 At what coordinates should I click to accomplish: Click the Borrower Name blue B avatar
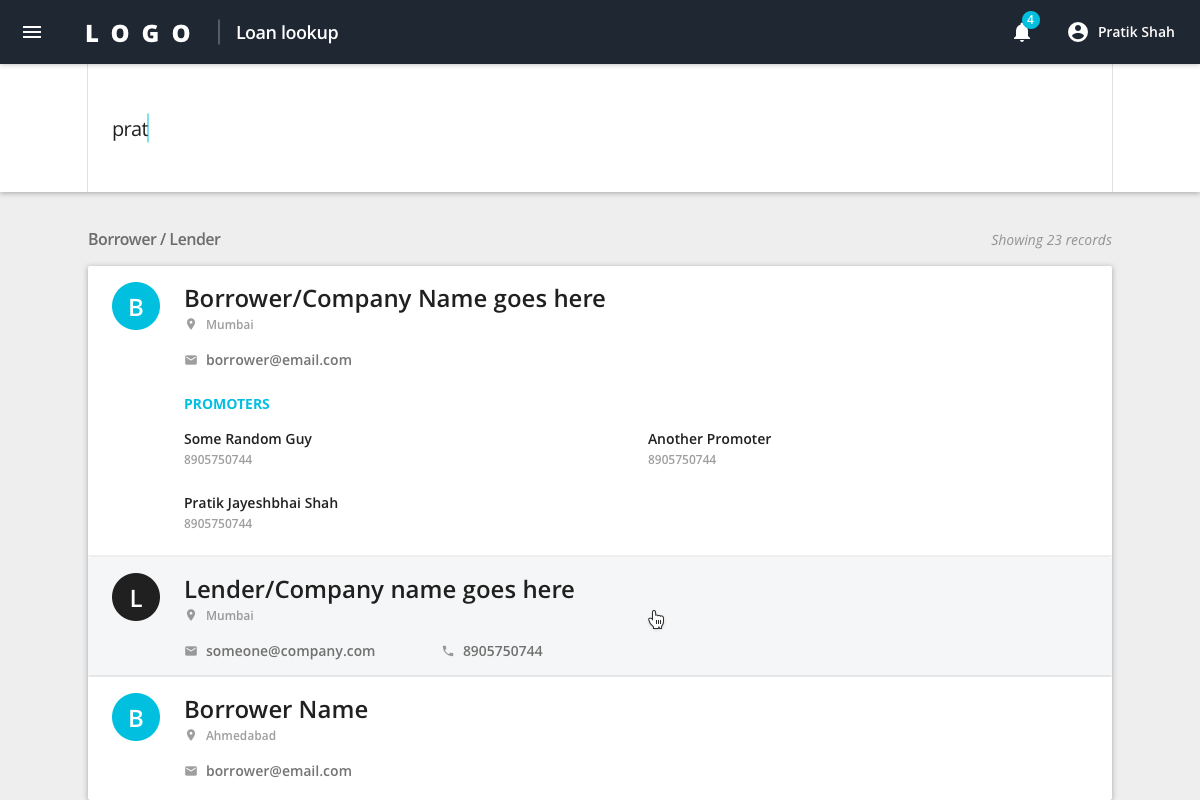coord(136,717)
